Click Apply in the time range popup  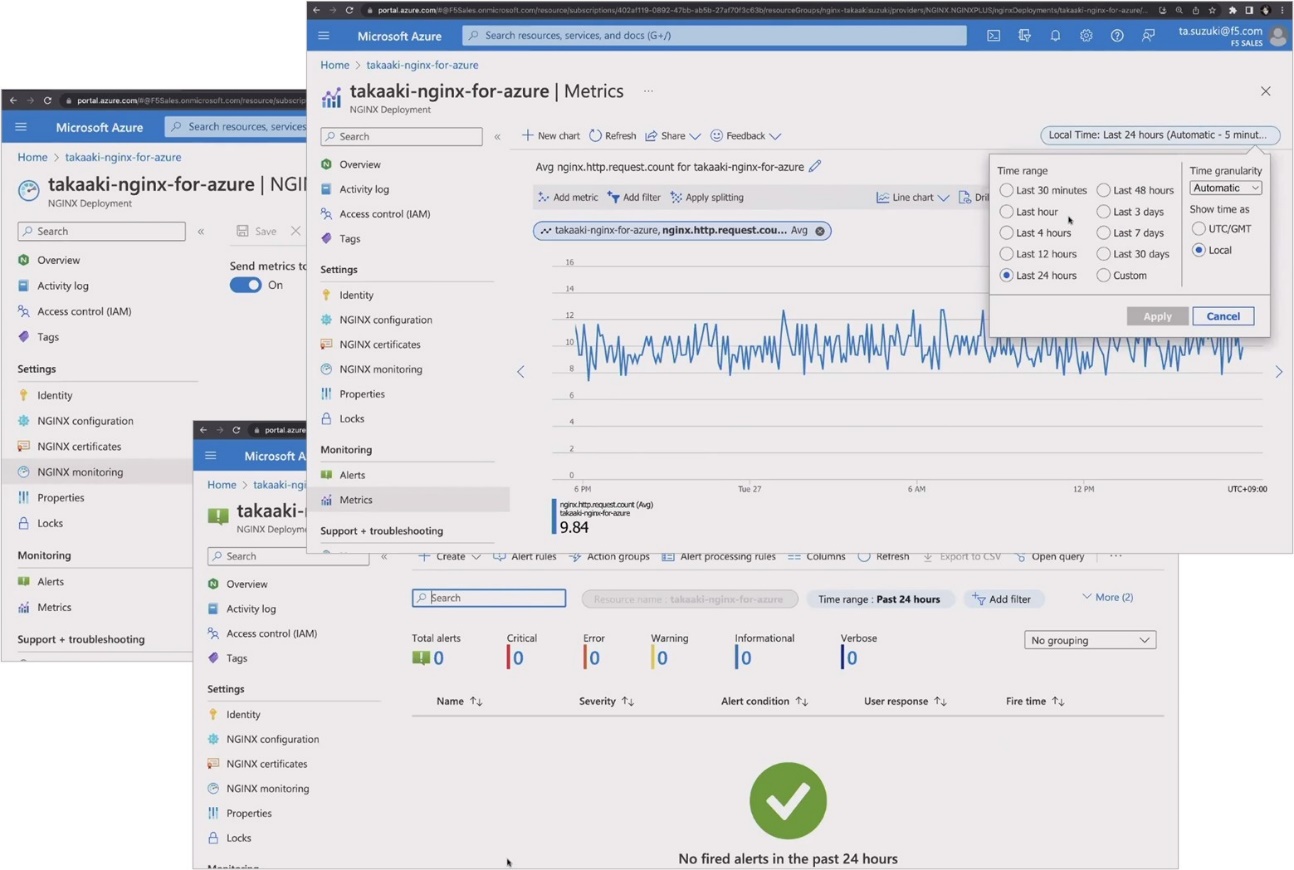pyautogui.click(x=1158, y=316)
